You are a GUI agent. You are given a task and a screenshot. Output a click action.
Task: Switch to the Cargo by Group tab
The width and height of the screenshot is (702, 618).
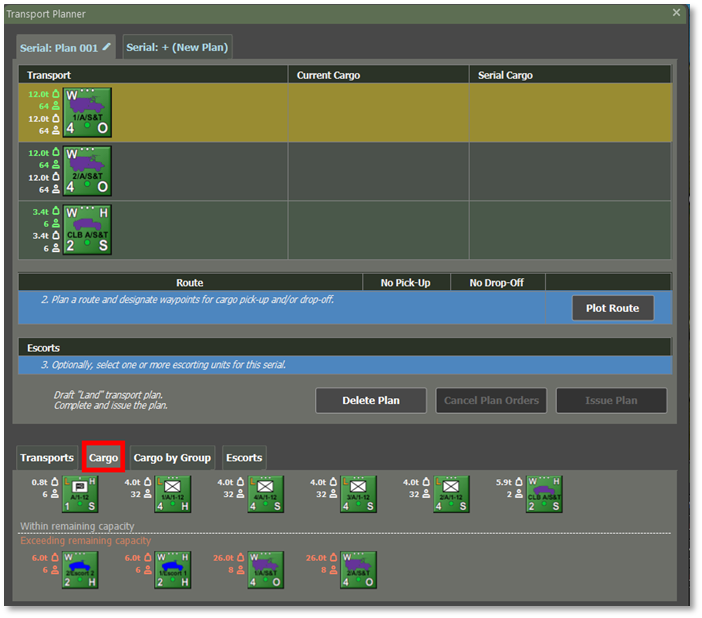click(x=172, y=458)
